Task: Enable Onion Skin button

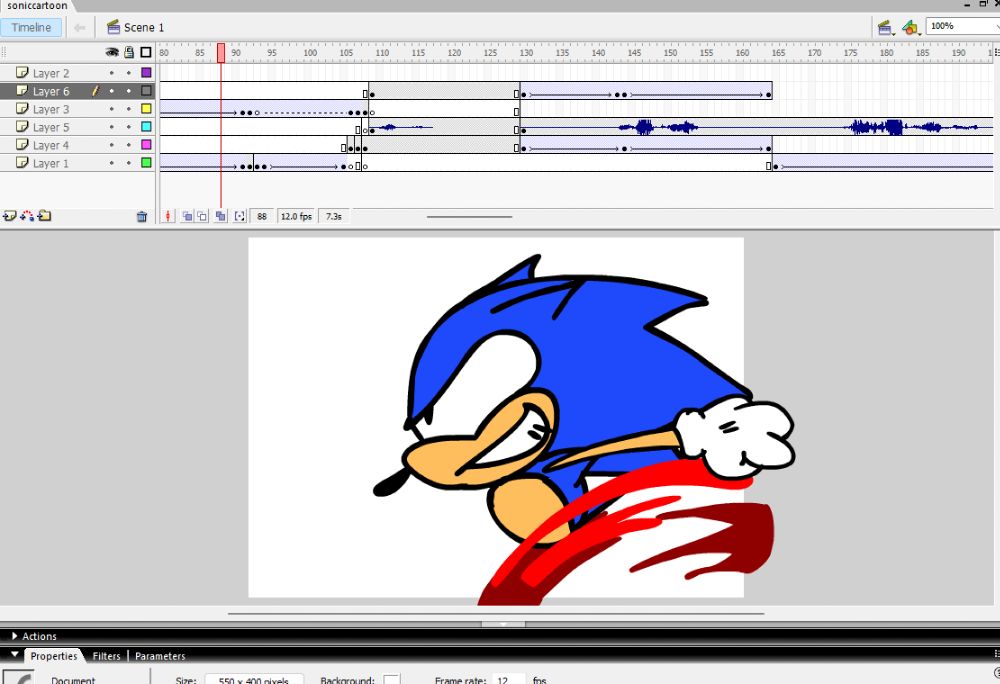Action: pyautogui.click(x=187, y=217)
